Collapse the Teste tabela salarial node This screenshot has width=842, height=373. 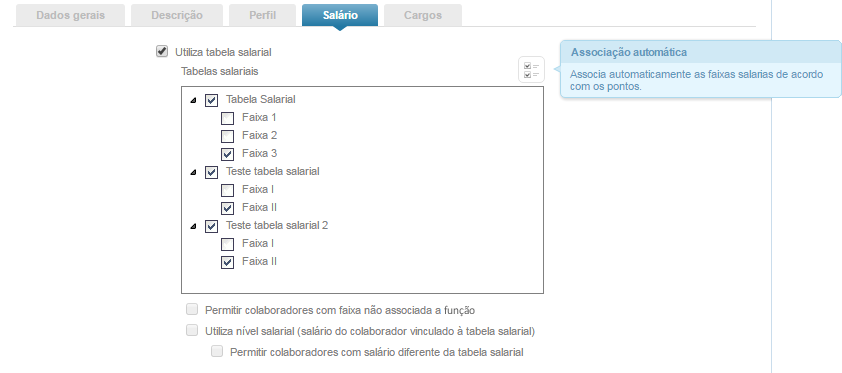(x=193, y=172)
